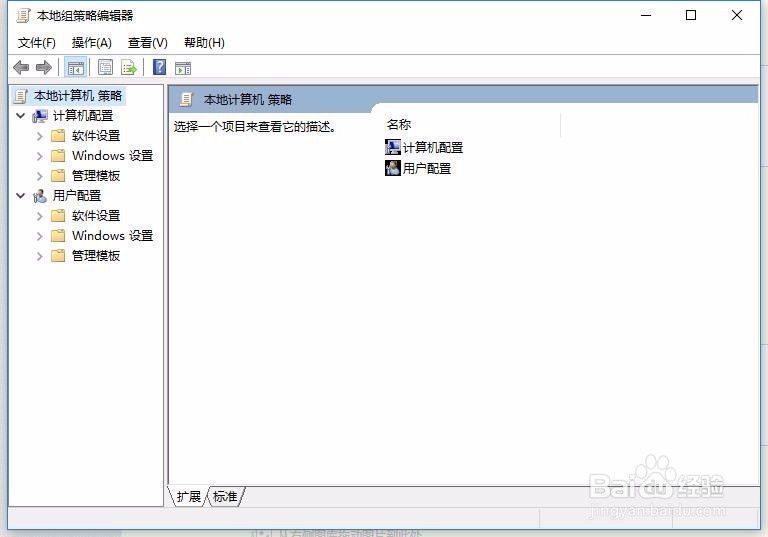Click the blue Help question mark icon
Image resolution: width=768 pixels, height=537 pixels.
[160, 67]
